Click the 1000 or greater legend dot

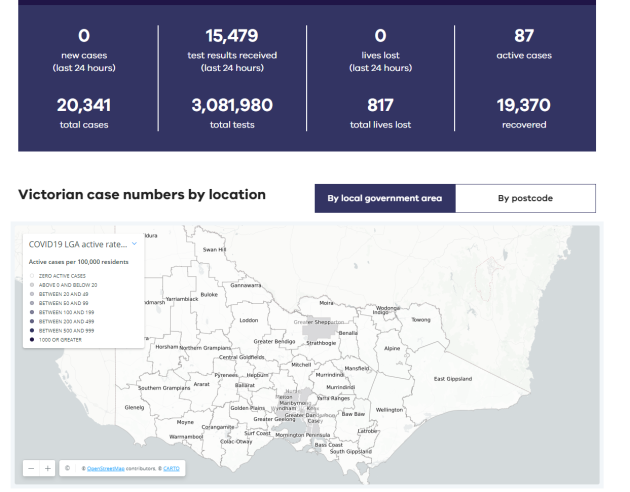32,338
